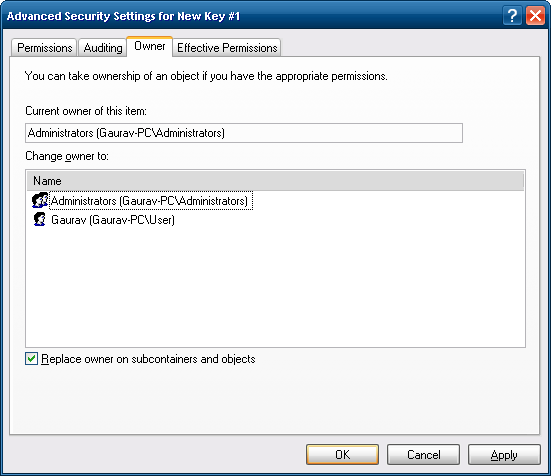Click the question mark help icon
Viewport: 551px width, 476px height.
coord(512,16)
